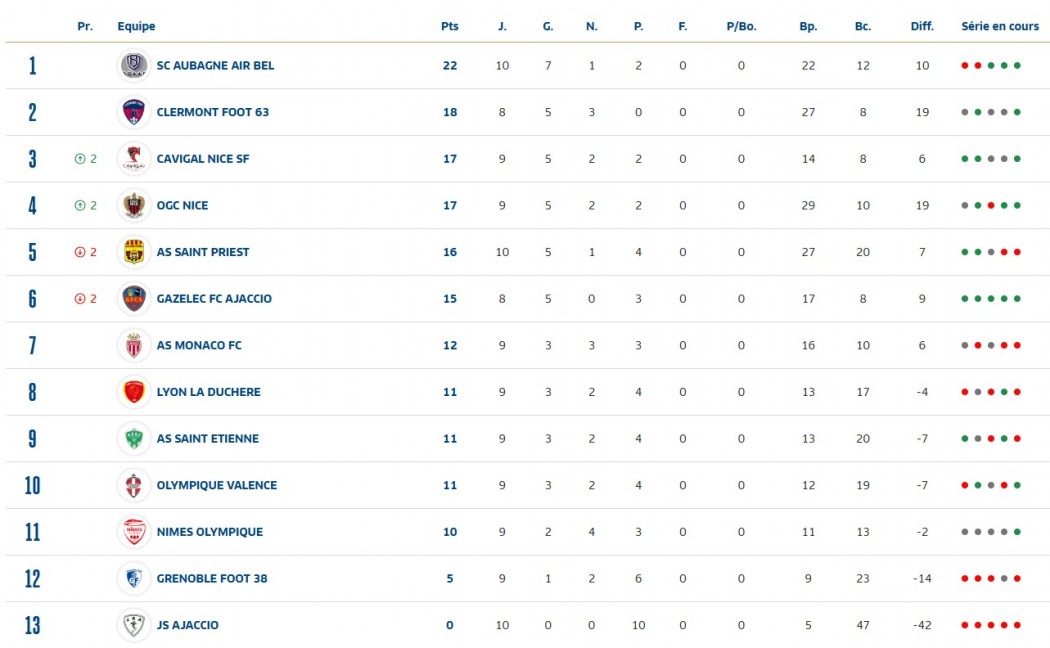Click the JS Ajaccio club badge
The height and width of the screenshot is (648, 1050).
[x=133, y=626]
